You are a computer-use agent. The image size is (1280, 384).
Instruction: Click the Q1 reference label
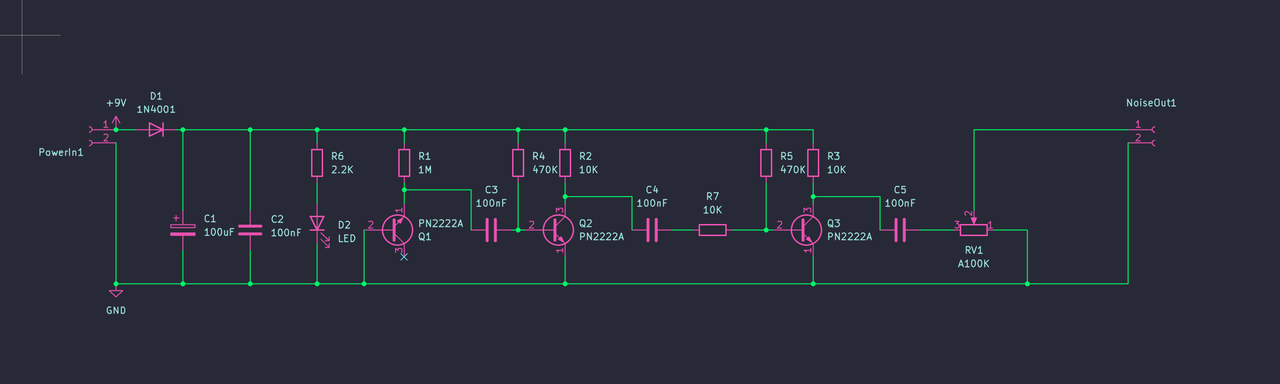[425, 237]
